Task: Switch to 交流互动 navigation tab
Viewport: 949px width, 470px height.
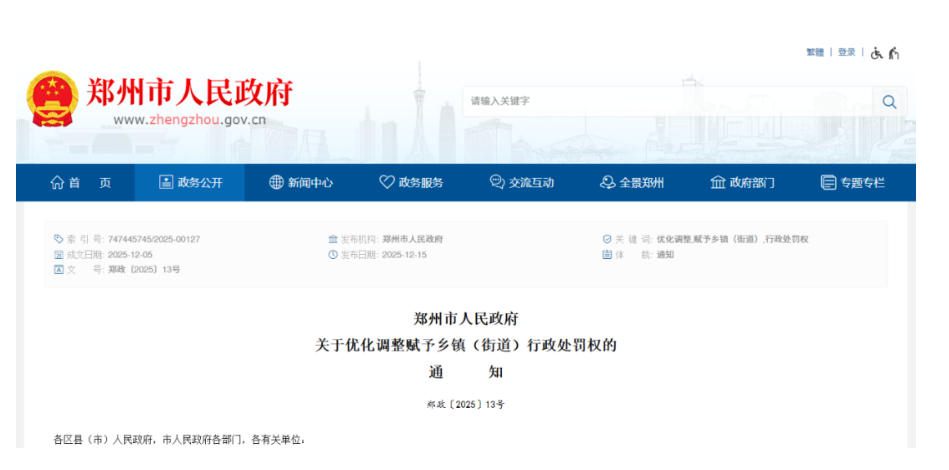Action: click(x=522, y=182)
